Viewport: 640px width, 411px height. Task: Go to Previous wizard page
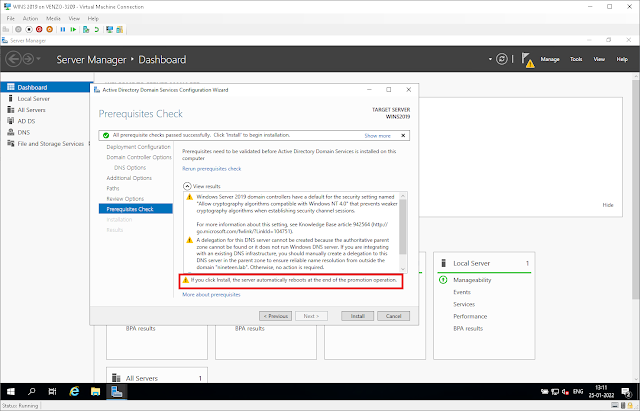tap(276, 316)
